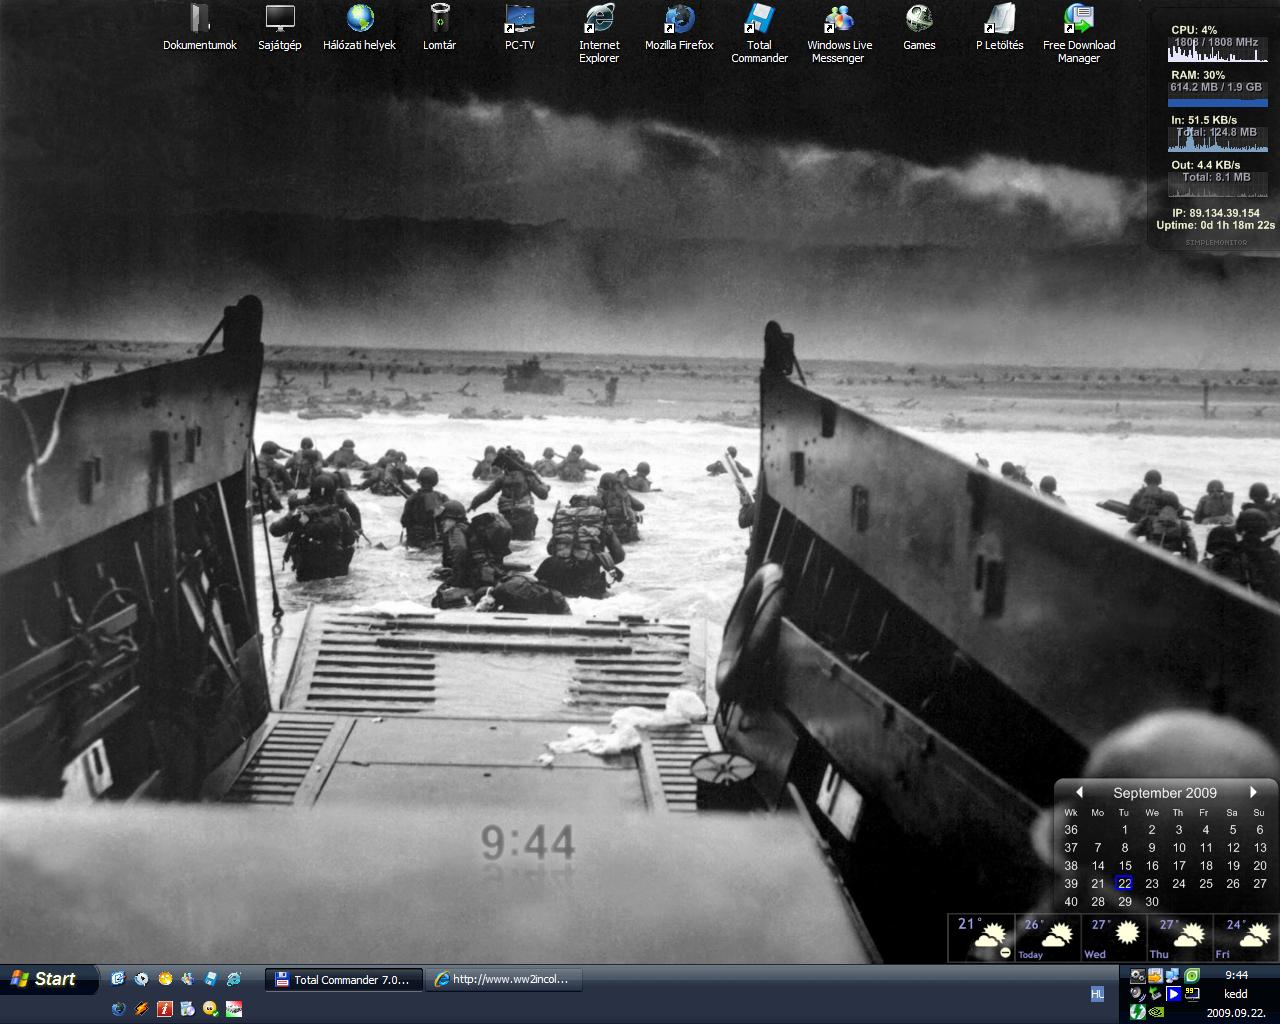Image resolution: width=1280 pixels, height=1024 pixels.
Task: Click the monitor '99' tray icon
Action: coord(1192,994)
